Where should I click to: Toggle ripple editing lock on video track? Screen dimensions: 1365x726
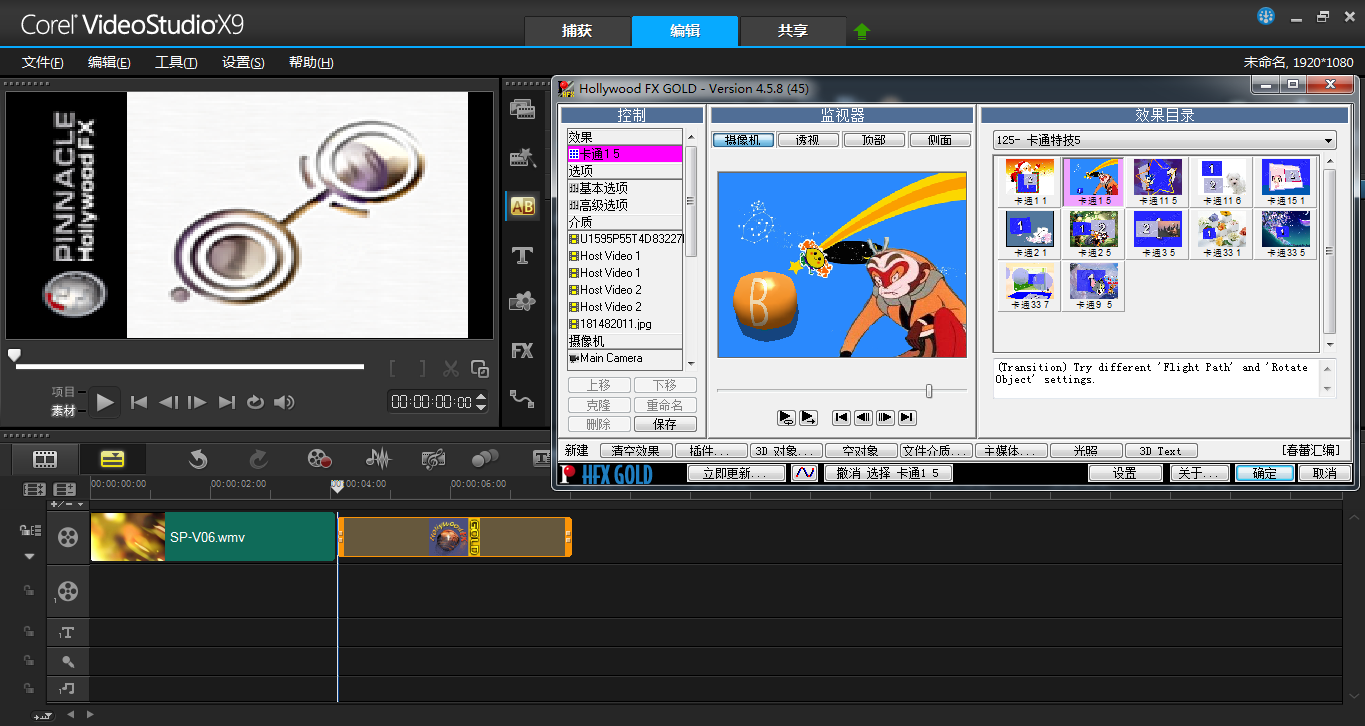pos(30,530)
